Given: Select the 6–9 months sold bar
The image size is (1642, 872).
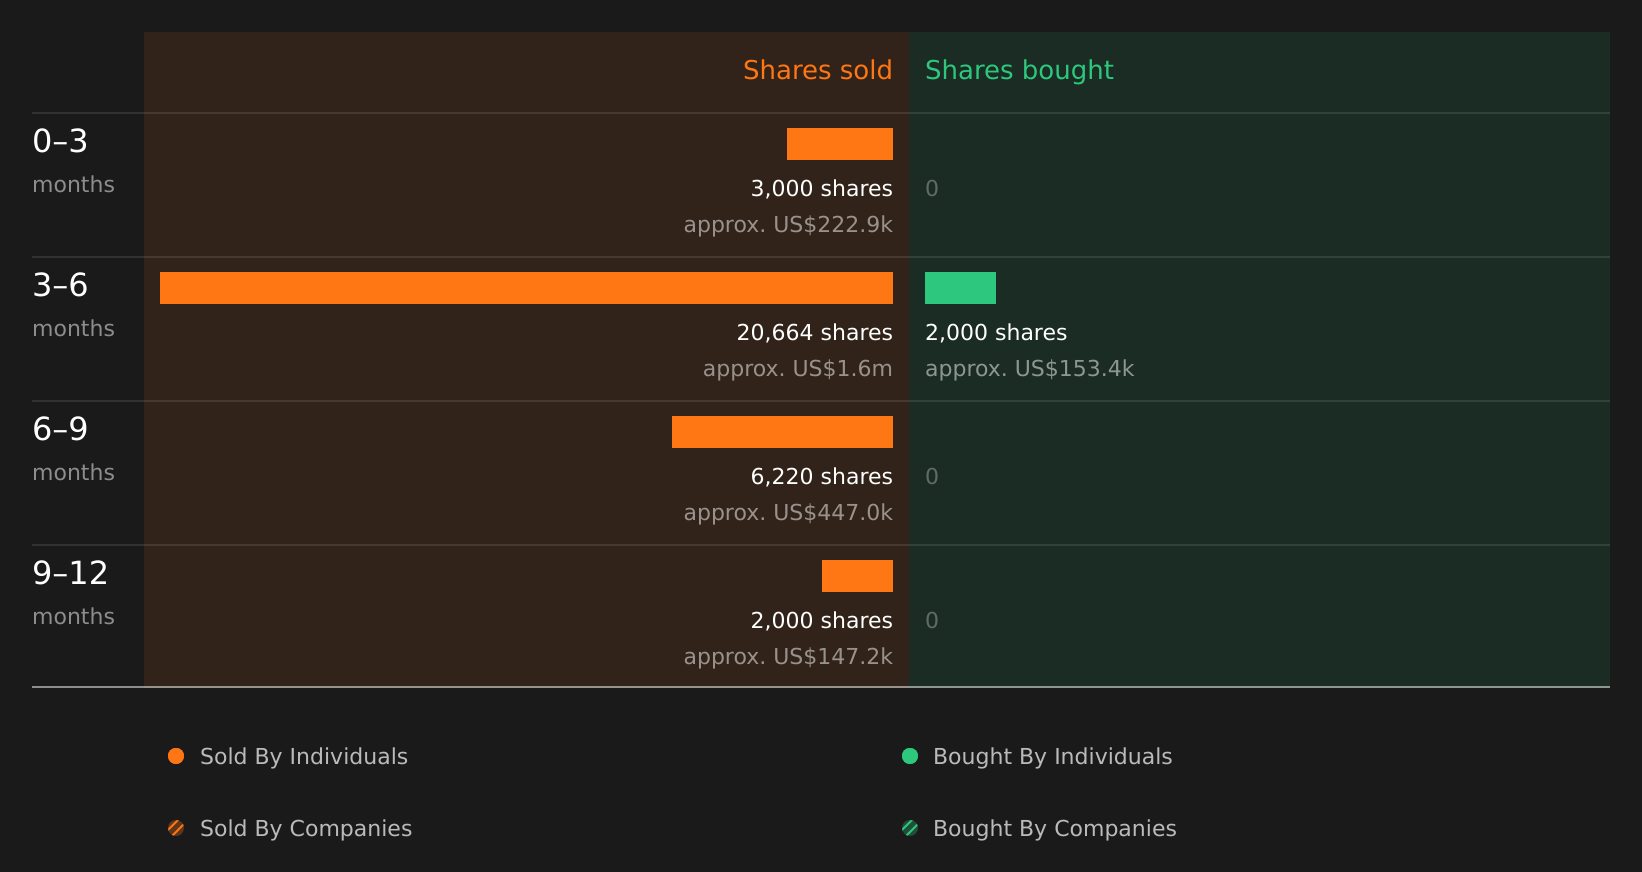Looking at the screenshot, I should (782, 432).
